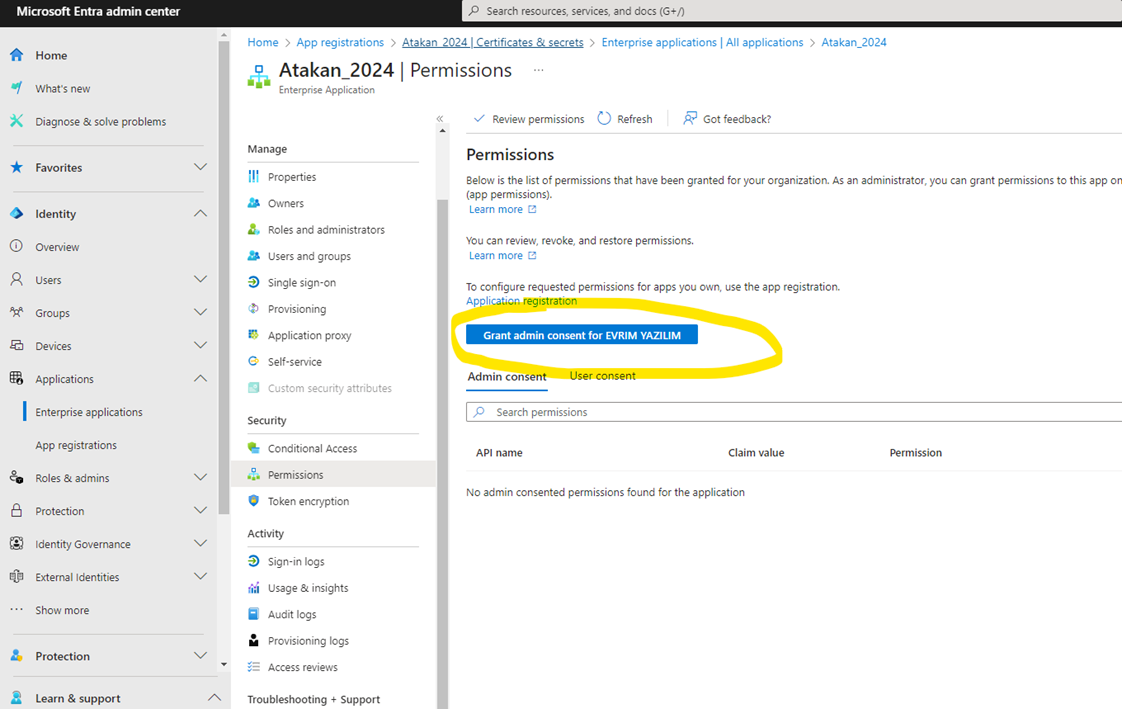Expand the Devices chevron

click(200, 346)
